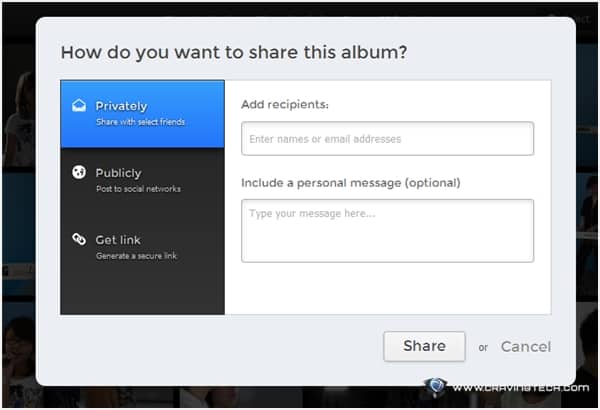Click the "Share with select friends" subtitle
This screenshot has height=410, width=600.
(140, 122)
